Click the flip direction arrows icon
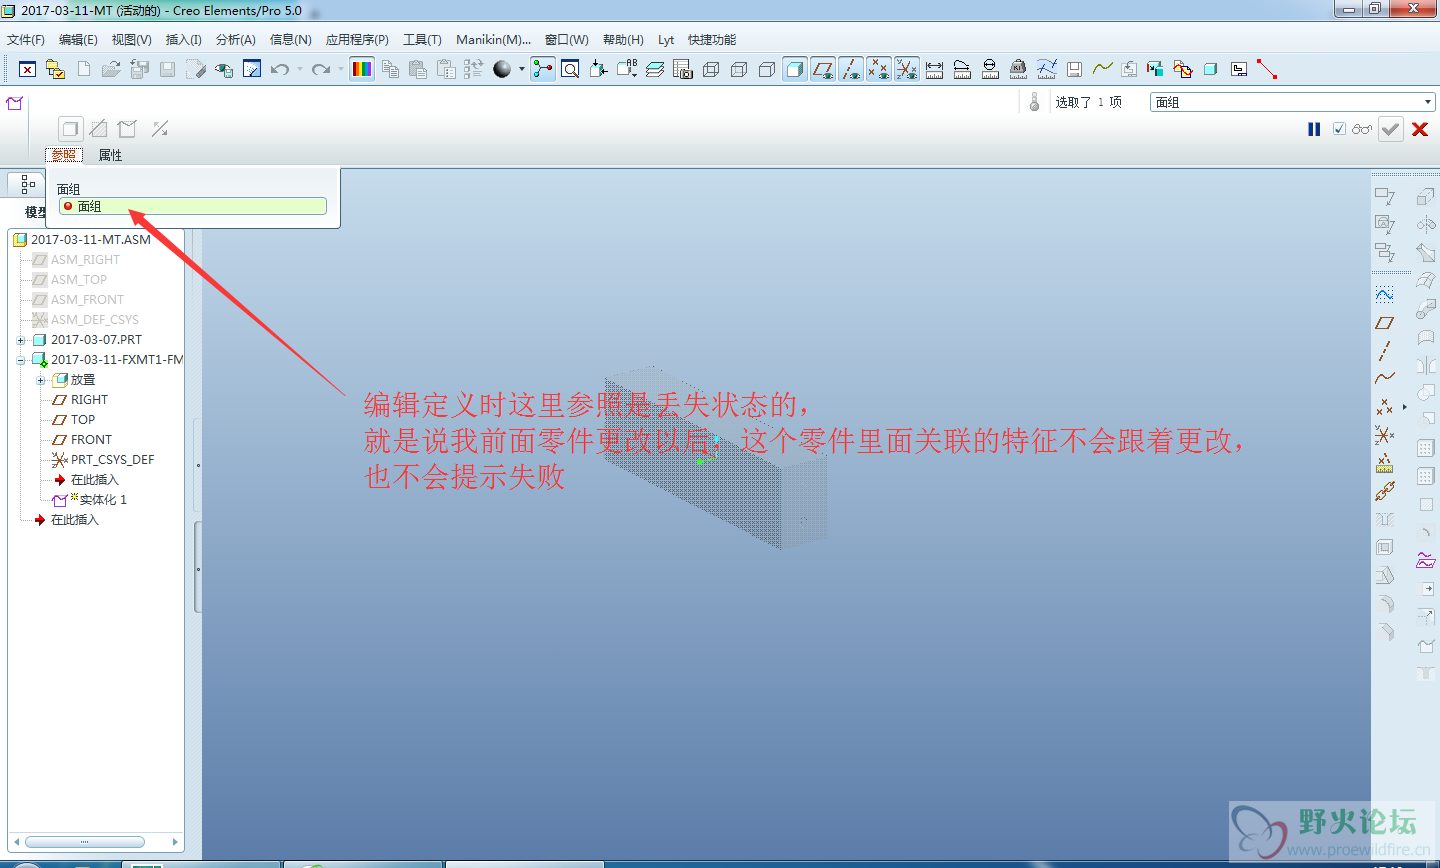The width and height of the screenshot is (1440, 868). pyautogui.click(x=160, y=128)
